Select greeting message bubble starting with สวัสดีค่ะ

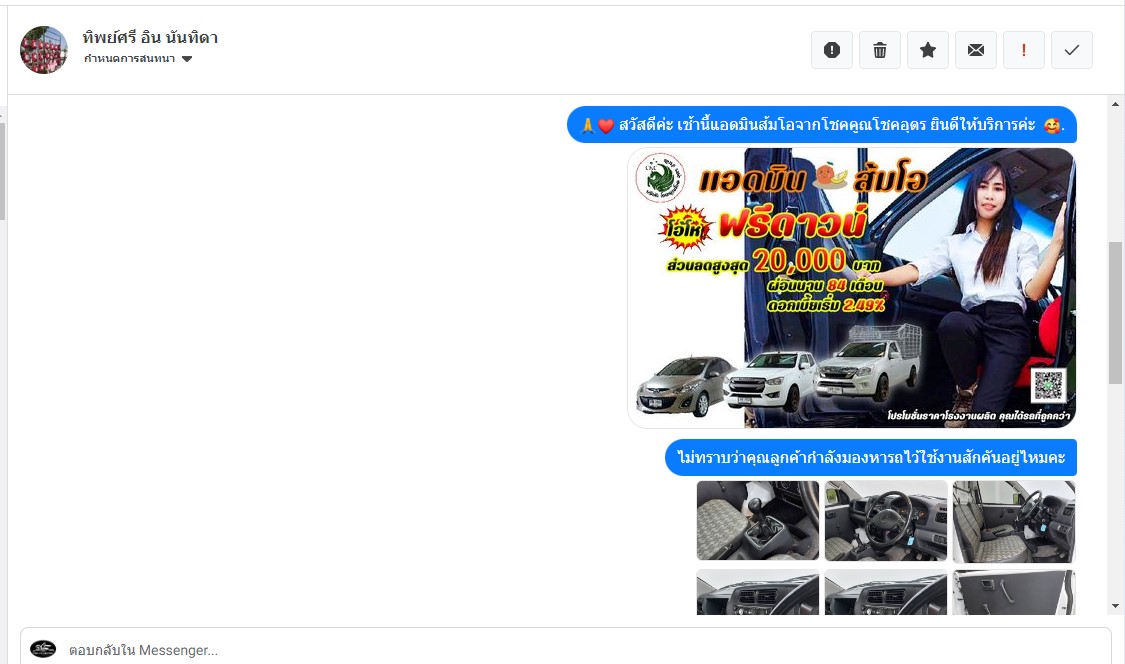[822, 125]
